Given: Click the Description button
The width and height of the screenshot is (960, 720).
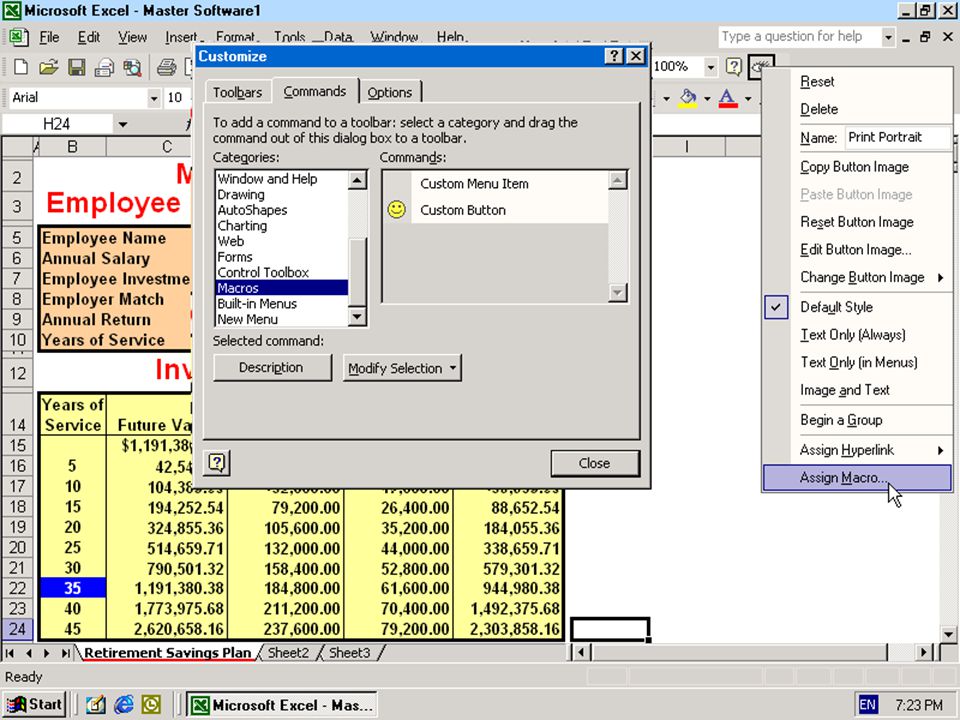Looking at the screenshot, I should pos(272,368).
